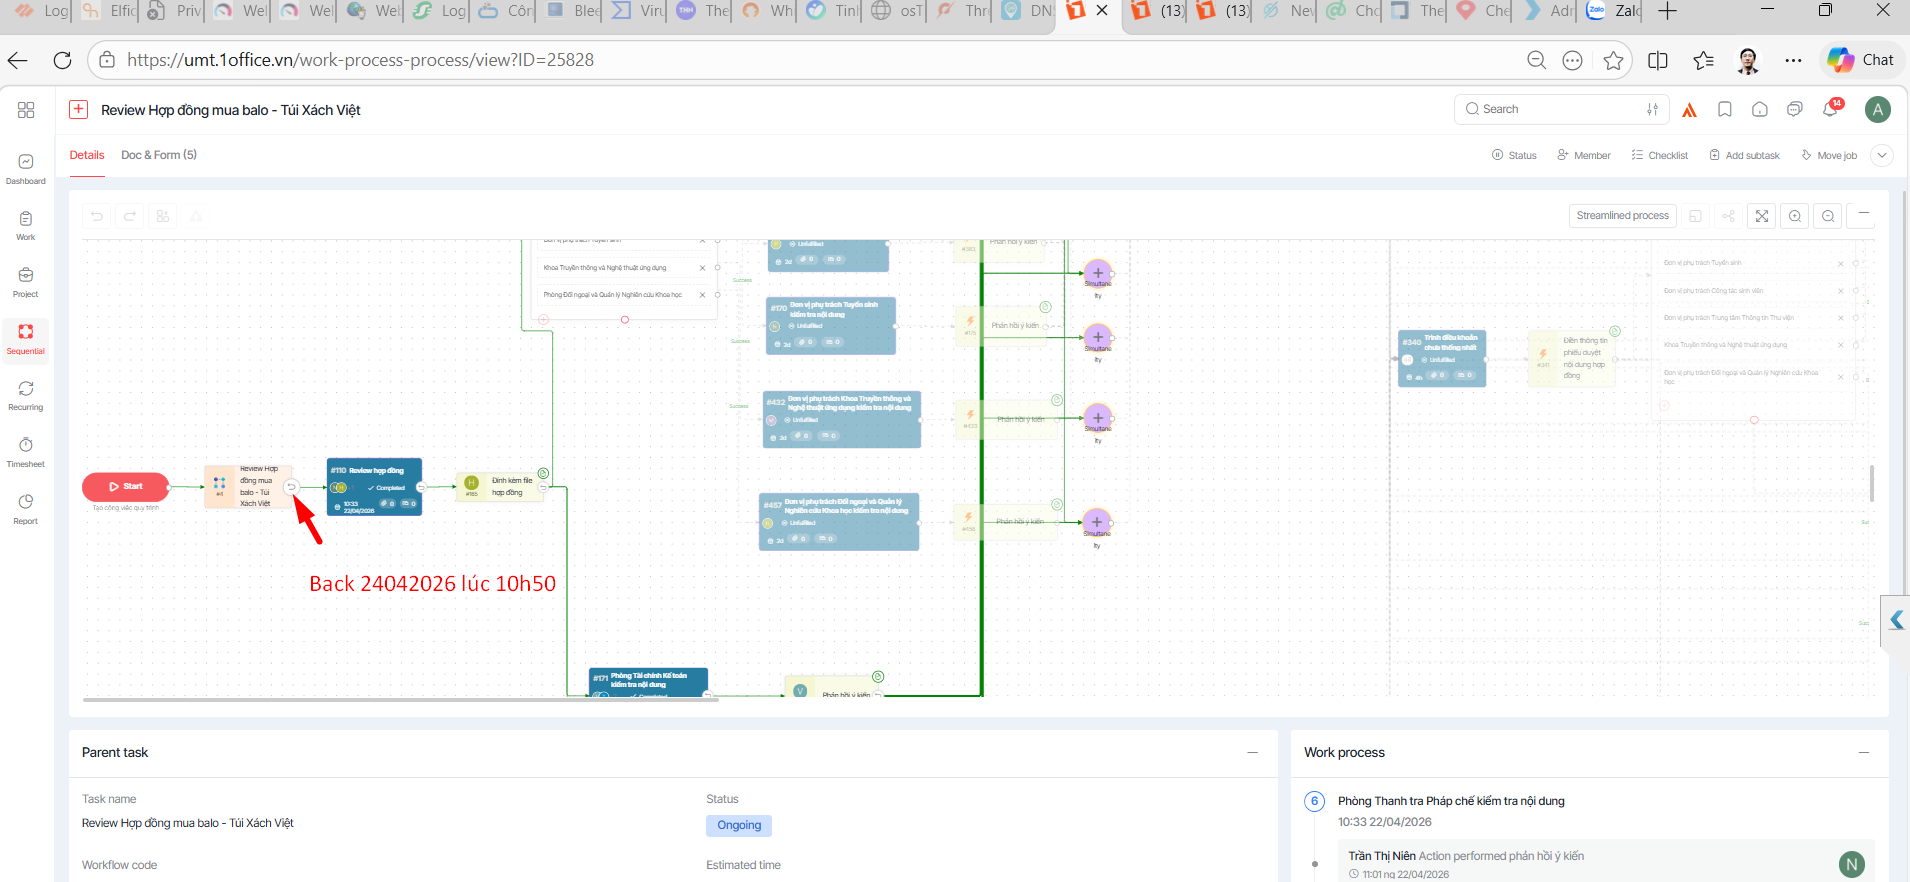Viewport: 1910px width, 882px height.
Task: Click the Move job button
Action: click(1829, 155)
